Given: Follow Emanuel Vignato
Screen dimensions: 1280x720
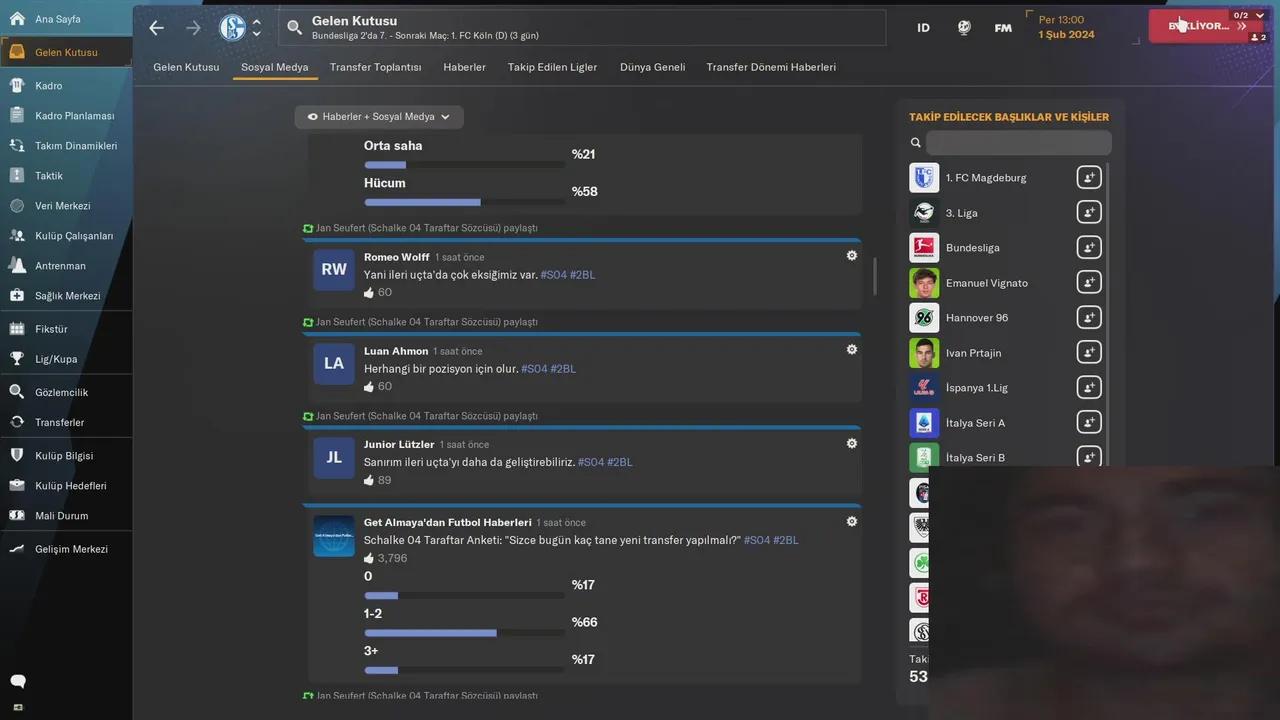Looking at the screenshot, I should tap(1089, 282).
